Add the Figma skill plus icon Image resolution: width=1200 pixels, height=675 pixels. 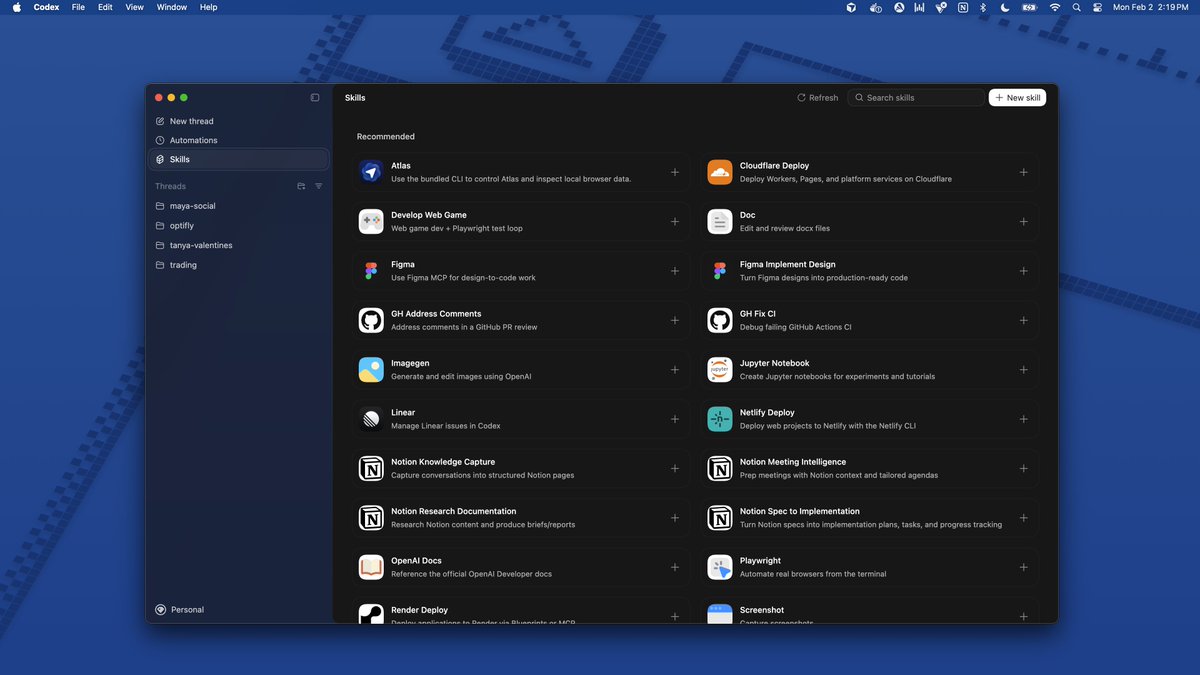[675, 271]
